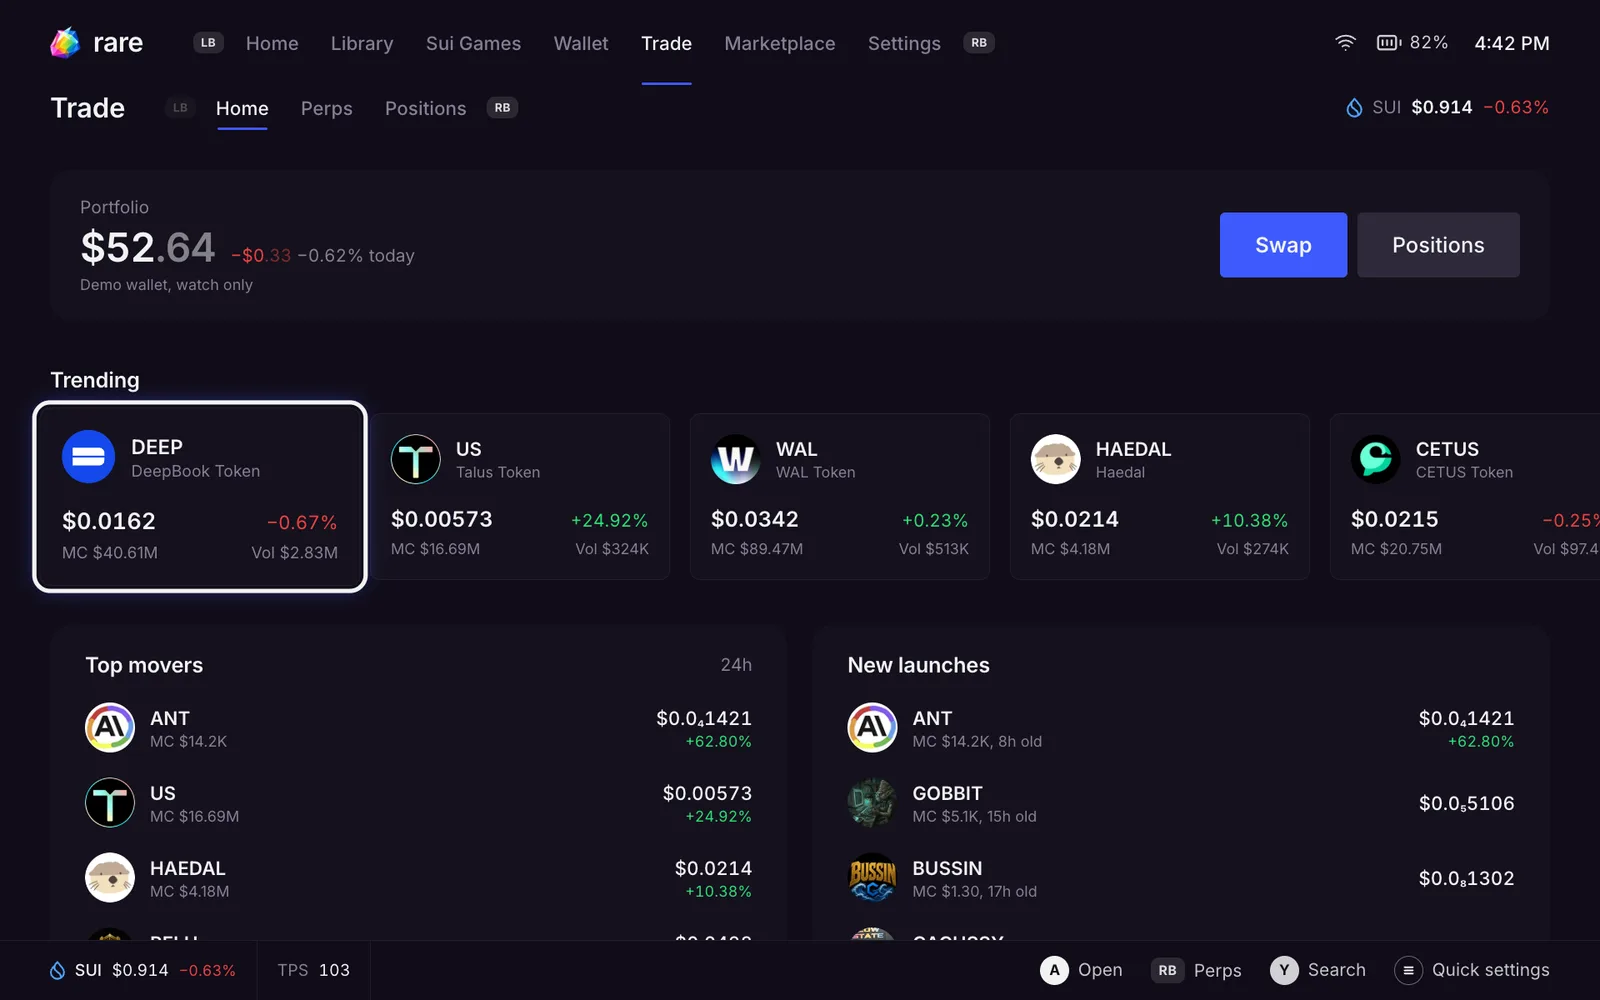Screen dimensions: 1600x1000
Task: Open the Settings tab in top navigation
Action: 904,43
